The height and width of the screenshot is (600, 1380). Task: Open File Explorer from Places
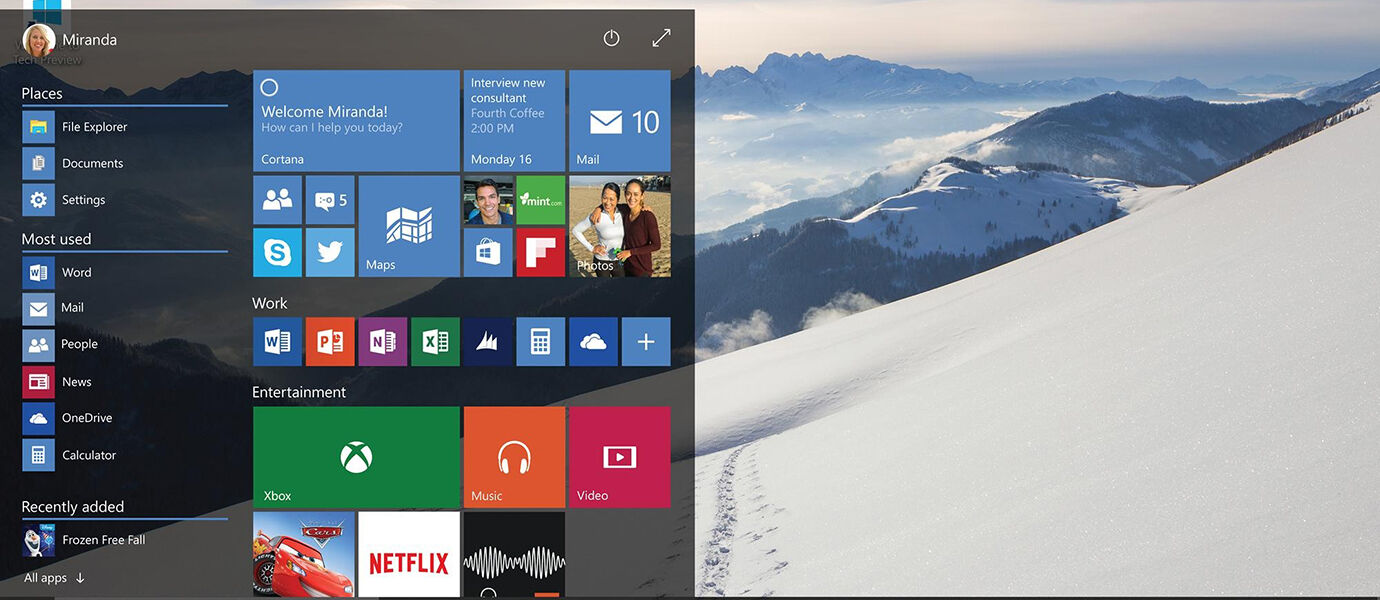pyautogui.click(x=94, y=127)
